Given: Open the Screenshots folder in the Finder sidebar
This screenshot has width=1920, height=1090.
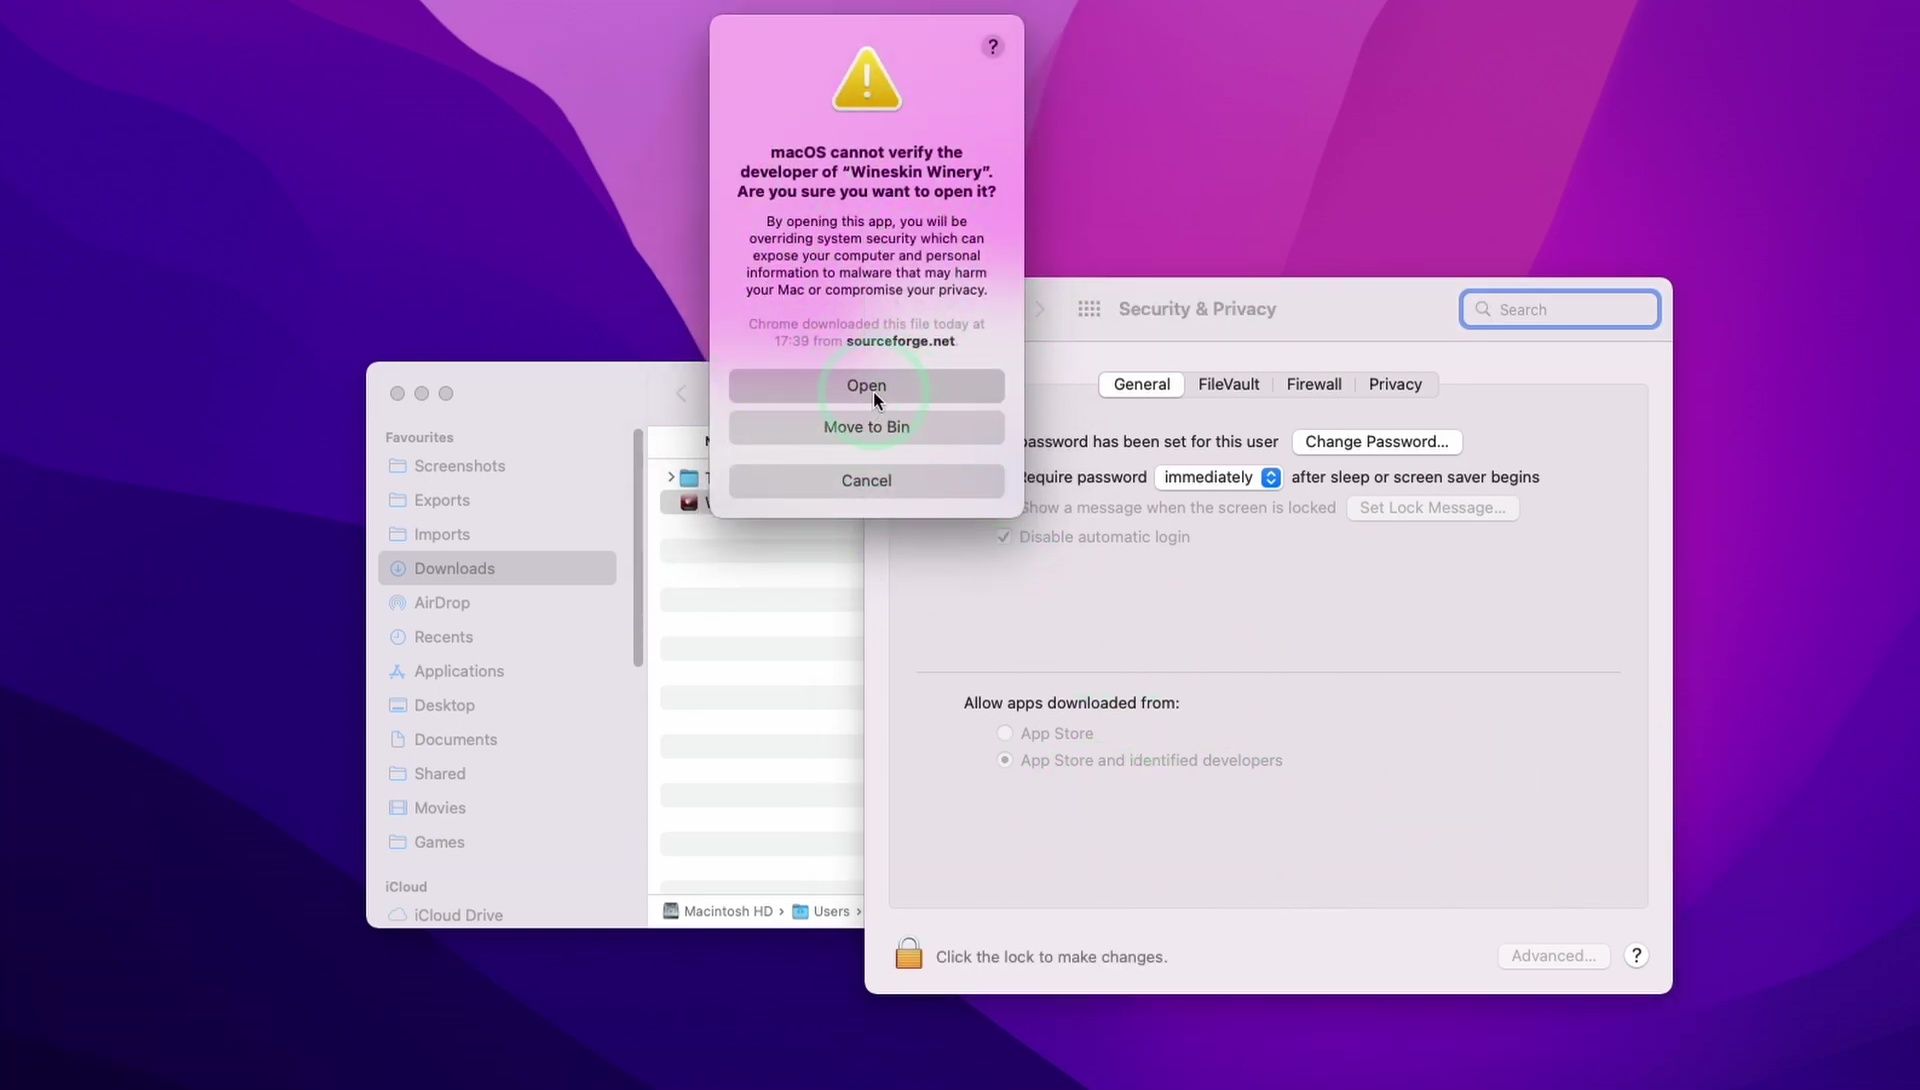Looking at the screenshot, I should coord(497,466).
